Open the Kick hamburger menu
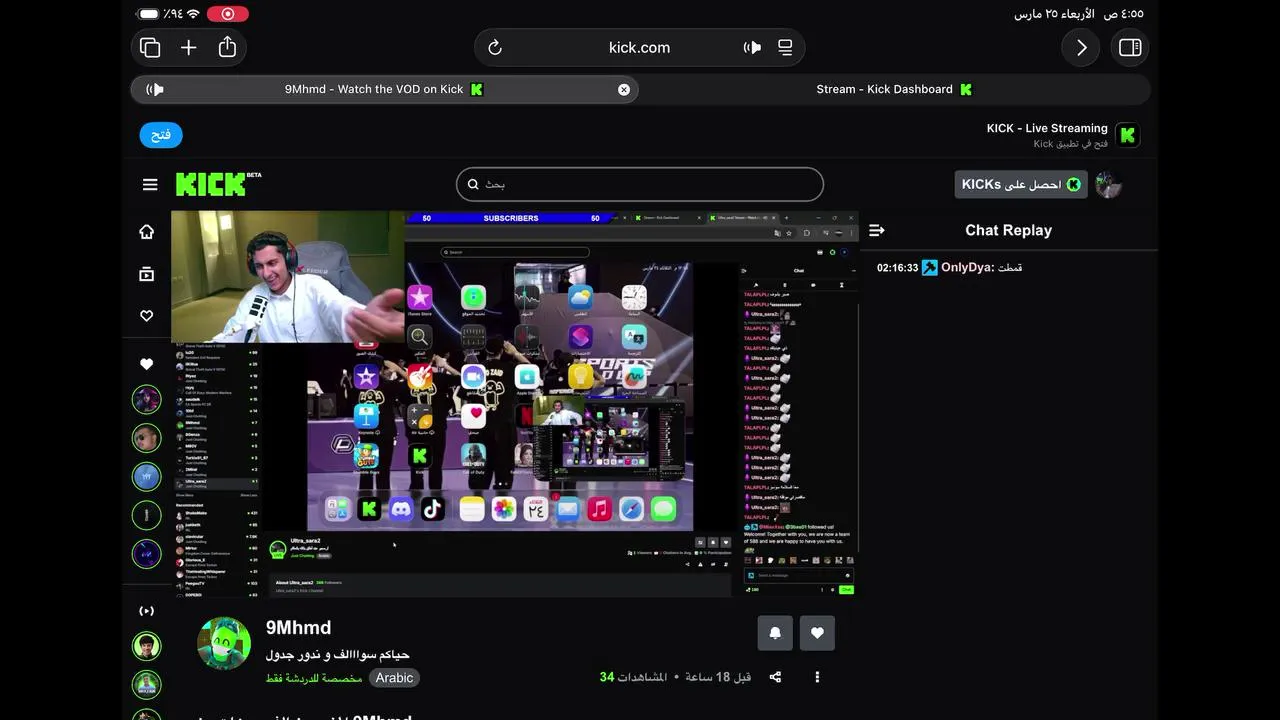1280x720 pixels. coord(150,184)
